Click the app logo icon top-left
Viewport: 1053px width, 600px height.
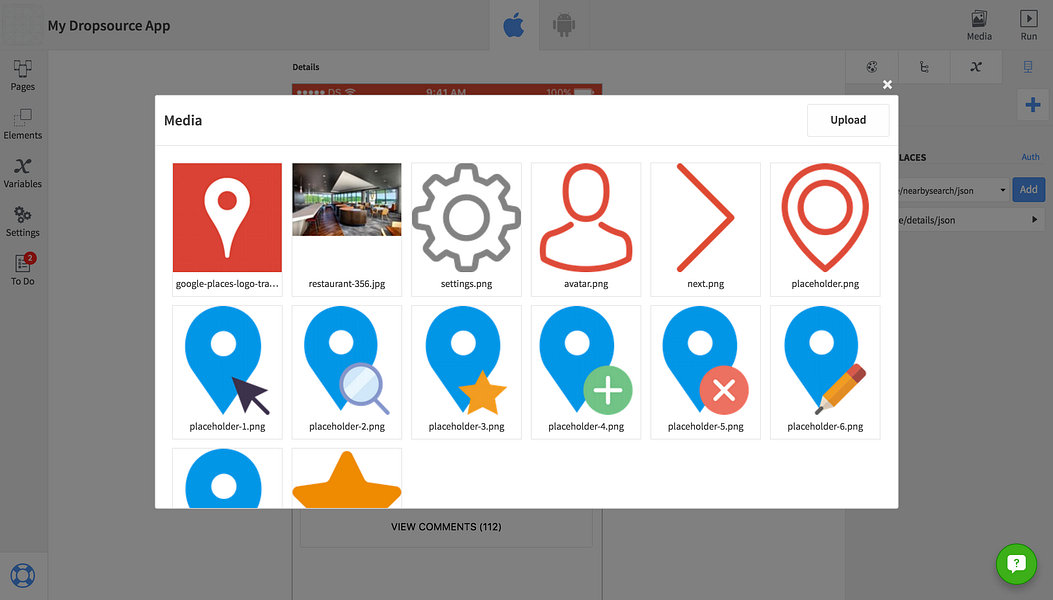21,25
